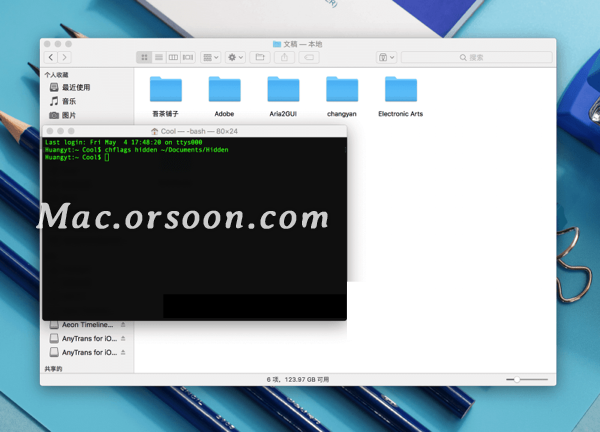Screen dimensions: 600x432
Task: Click inside the Terminal command prompt
Action: pos(107,157)
